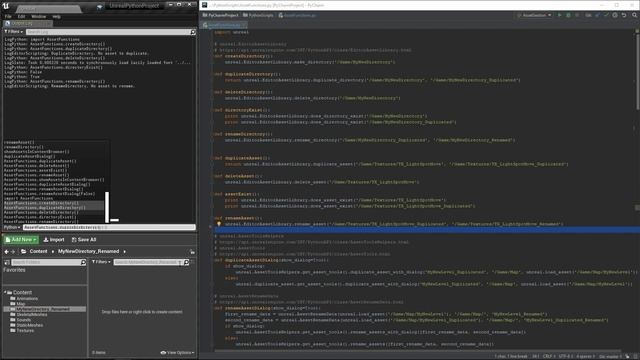Click the Search Folders magnifier icon
640x360 pixels.
83,262
